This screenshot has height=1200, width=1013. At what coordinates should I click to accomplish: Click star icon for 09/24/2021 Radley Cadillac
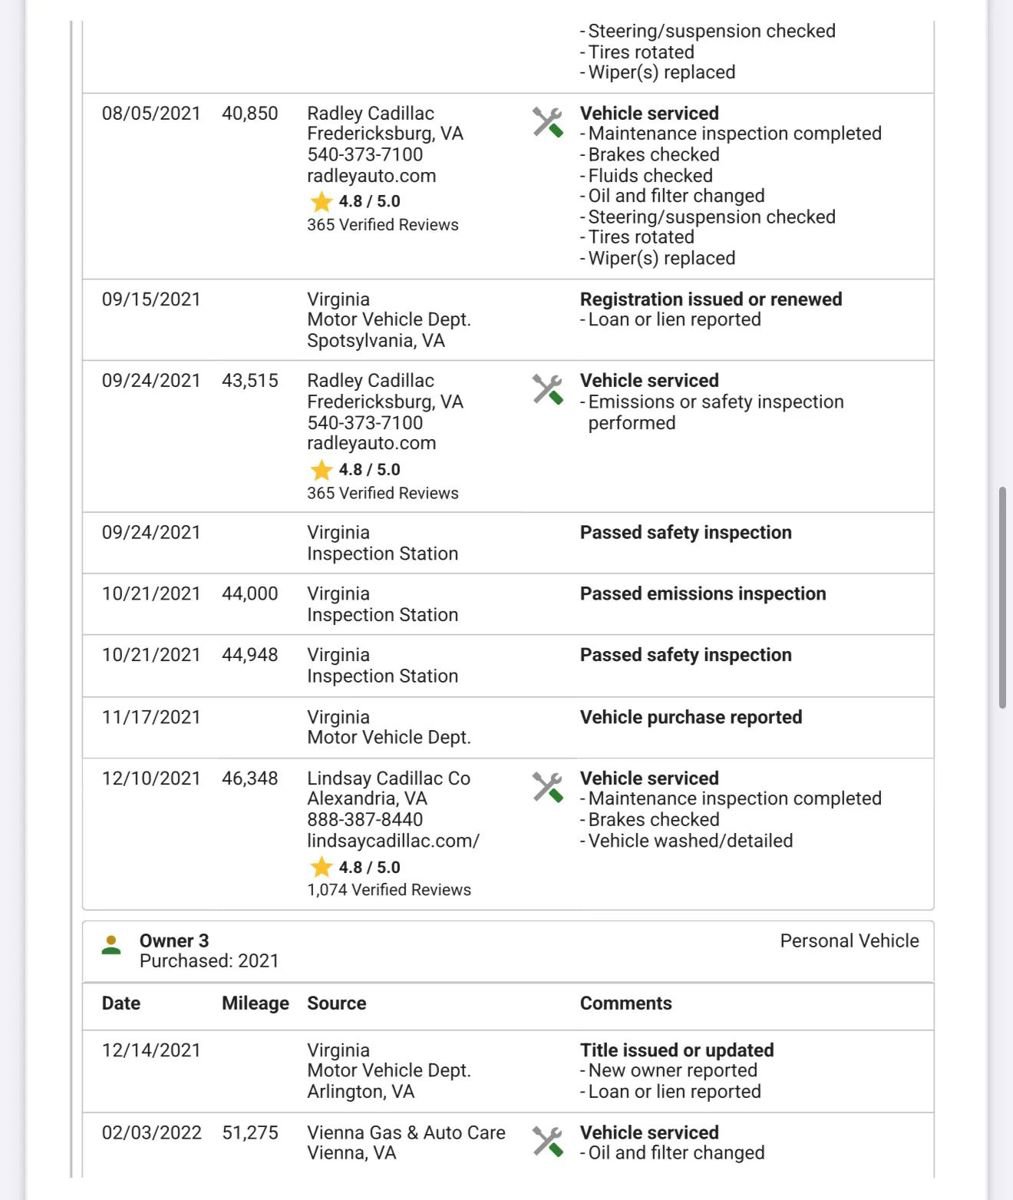[321, 469]
